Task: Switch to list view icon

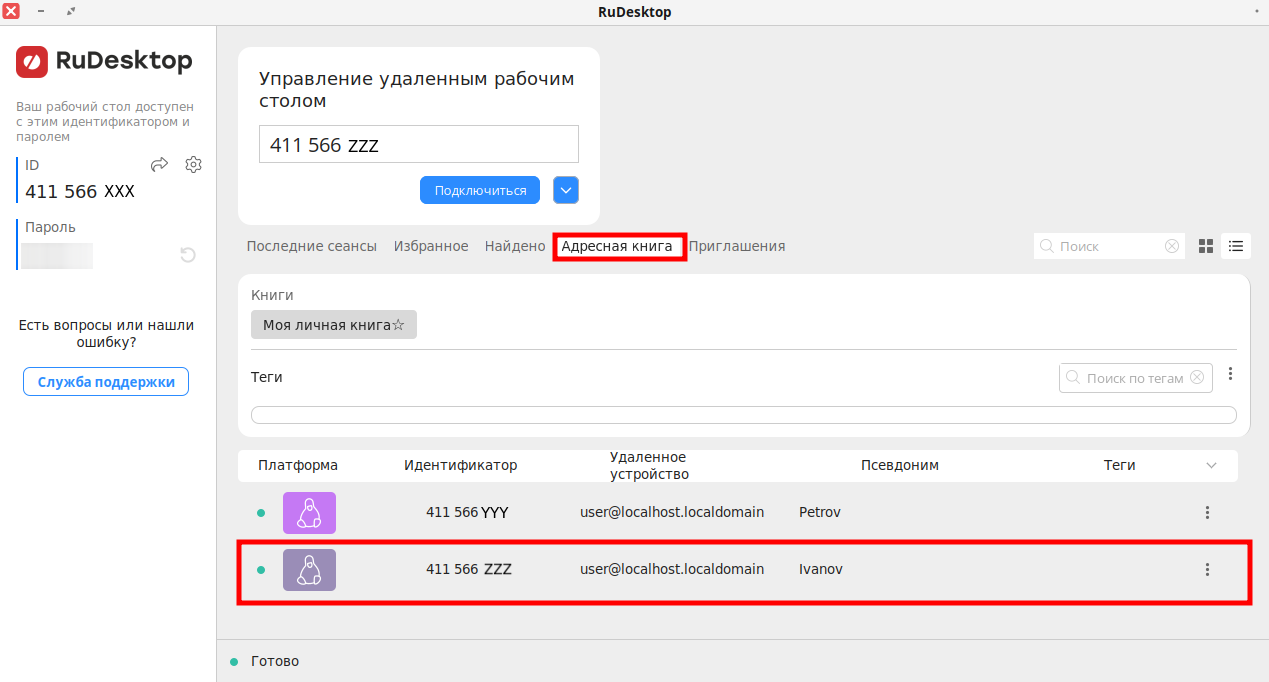Action: (x=1236, y=246)
